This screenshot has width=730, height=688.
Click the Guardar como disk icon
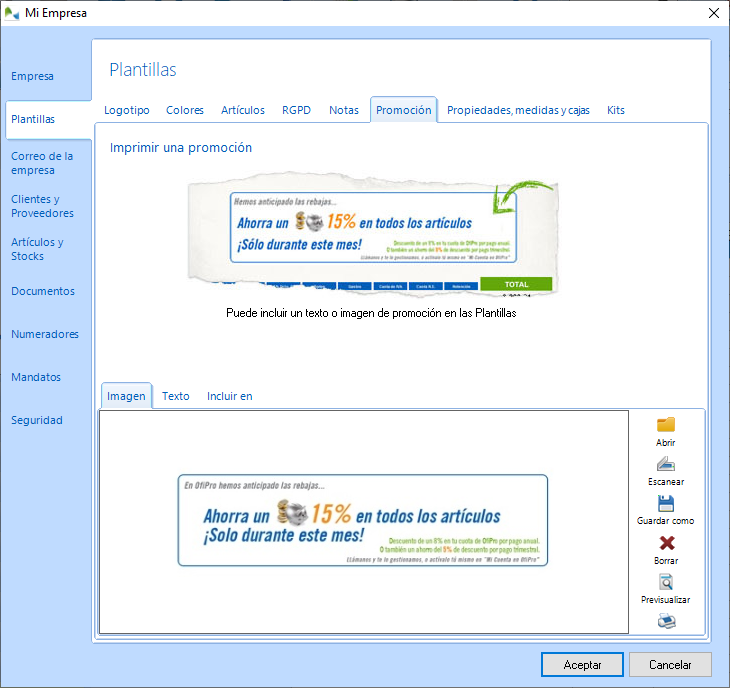pos(665,504)
